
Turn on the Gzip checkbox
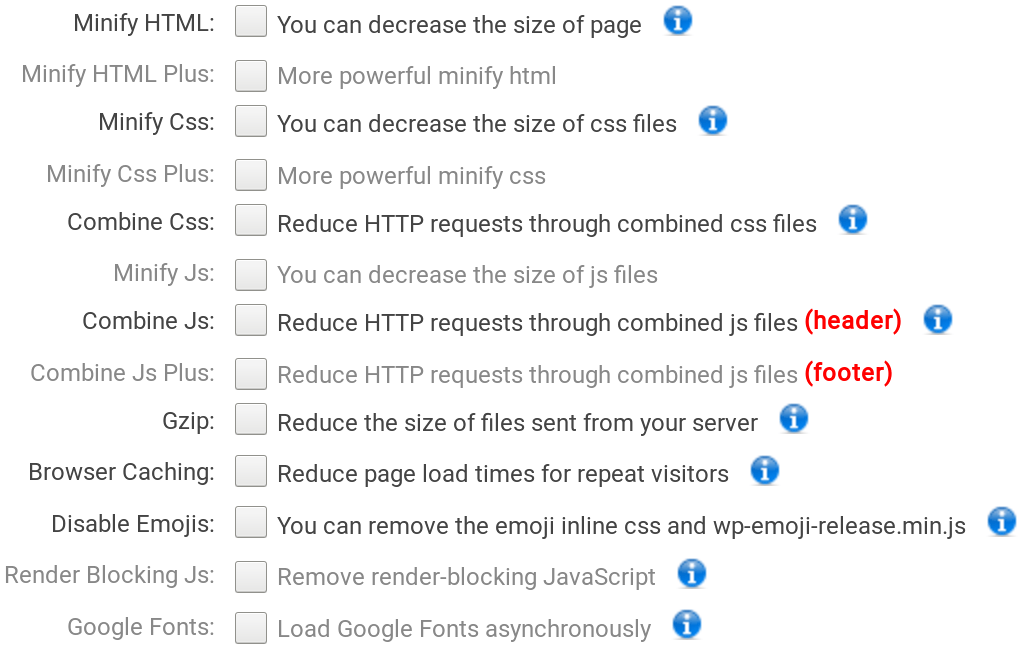coord(251,419)
